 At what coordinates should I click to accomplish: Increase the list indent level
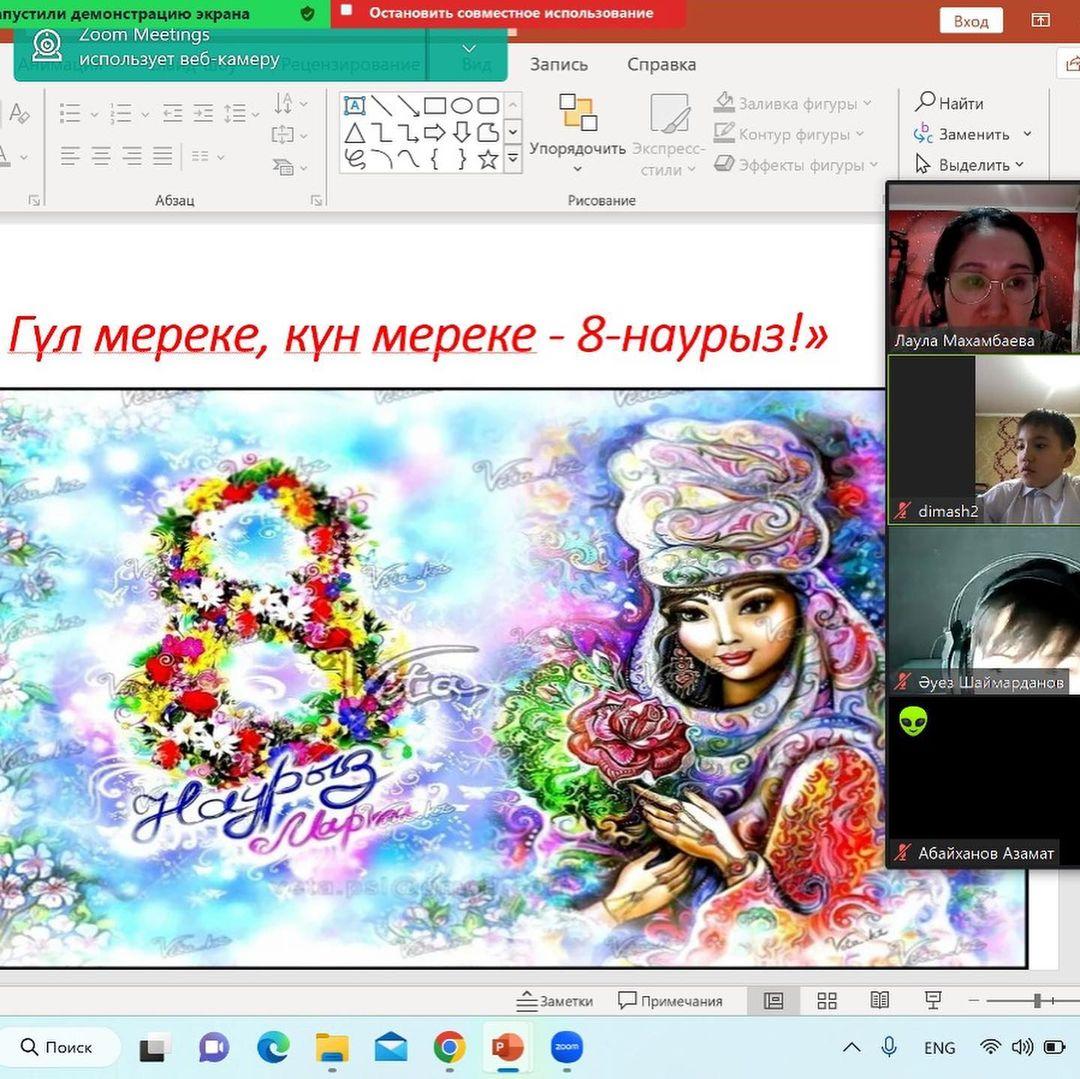point(203,113)
